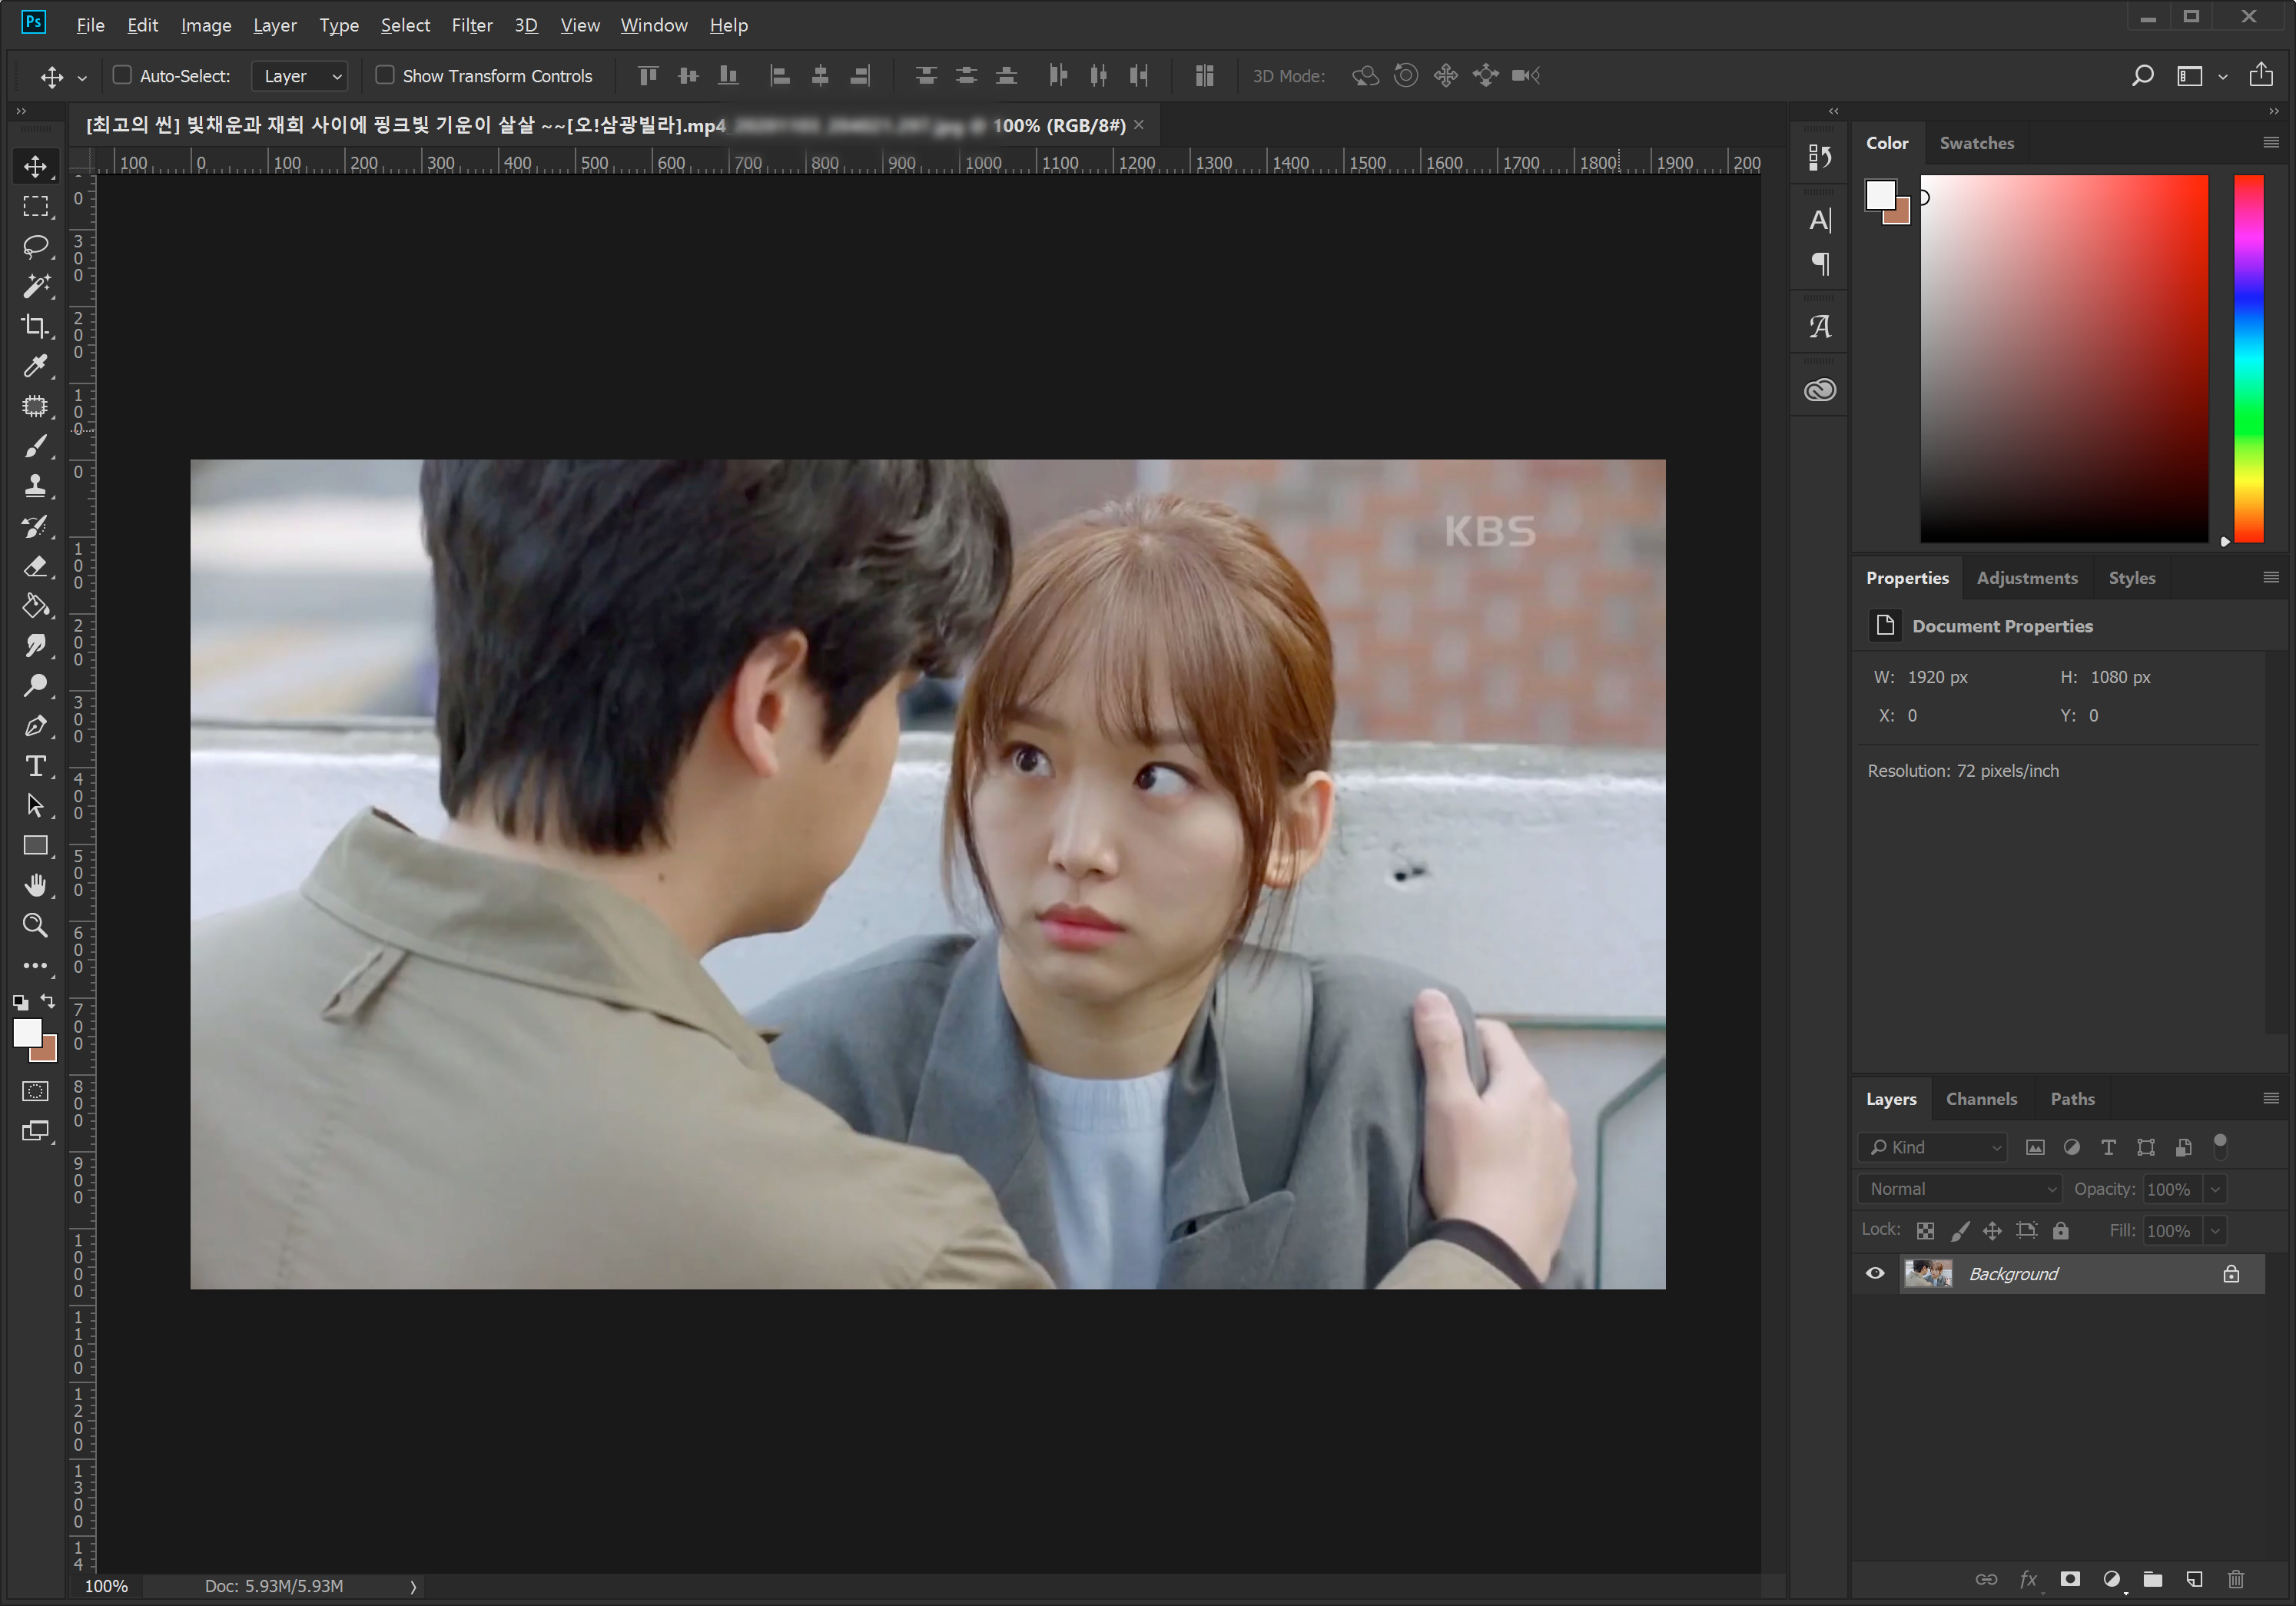Switch to the Adjustments tab
This screenshot has width=2296, height=1606.
[x=2026, y=578]
